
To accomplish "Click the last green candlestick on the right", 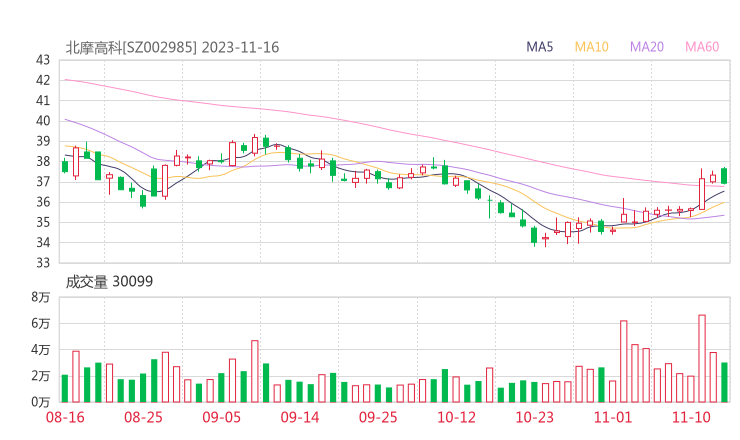I will 724,176.
